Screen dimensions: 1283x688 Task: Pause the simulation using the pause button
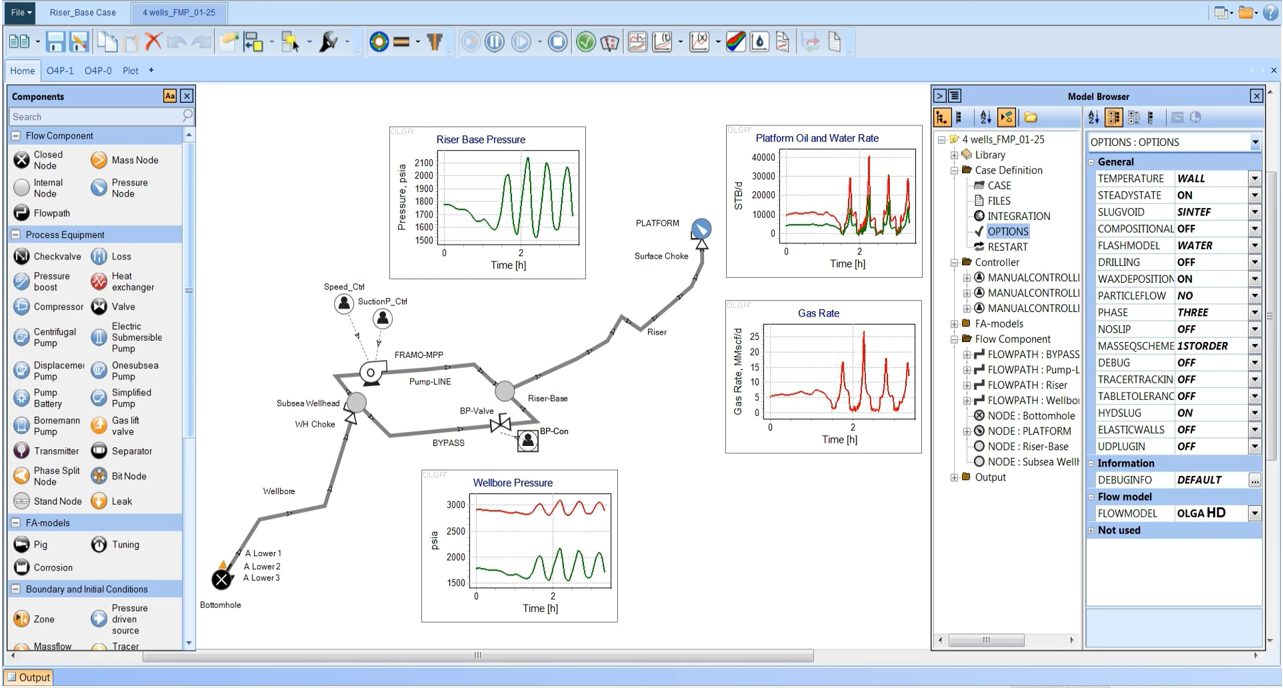(494, 42)
